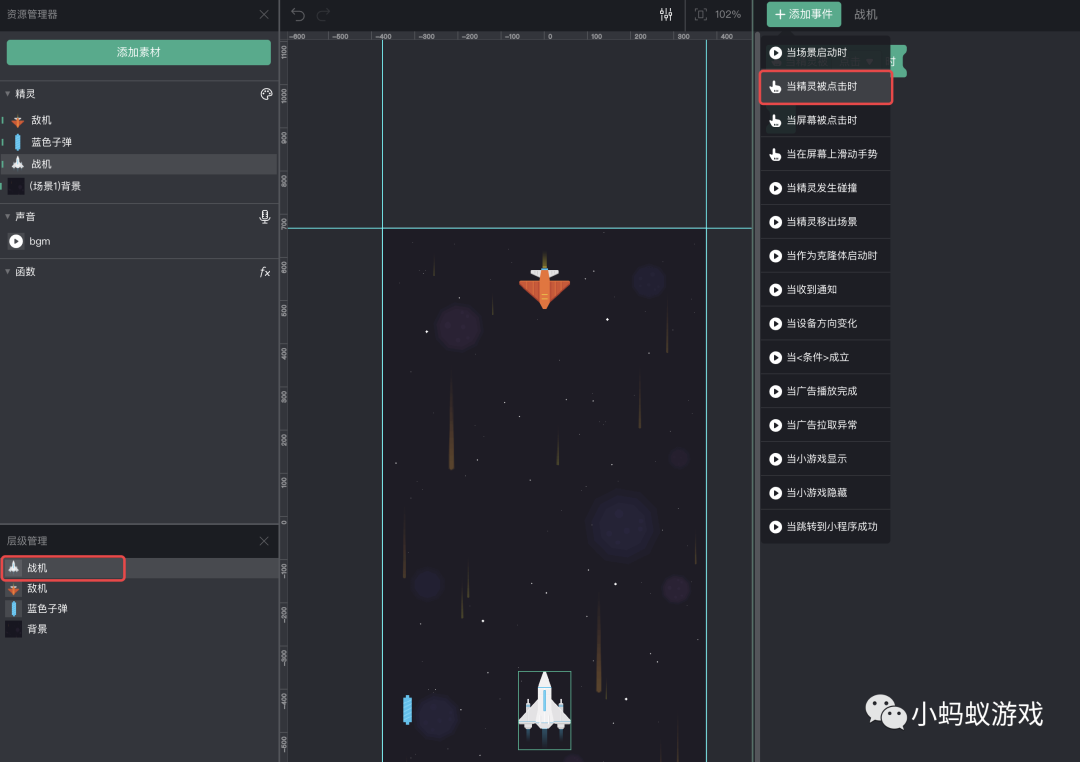The image size is (1080, 762).
Task: Switch to the 战机 tab
Action: pos(866,14)
